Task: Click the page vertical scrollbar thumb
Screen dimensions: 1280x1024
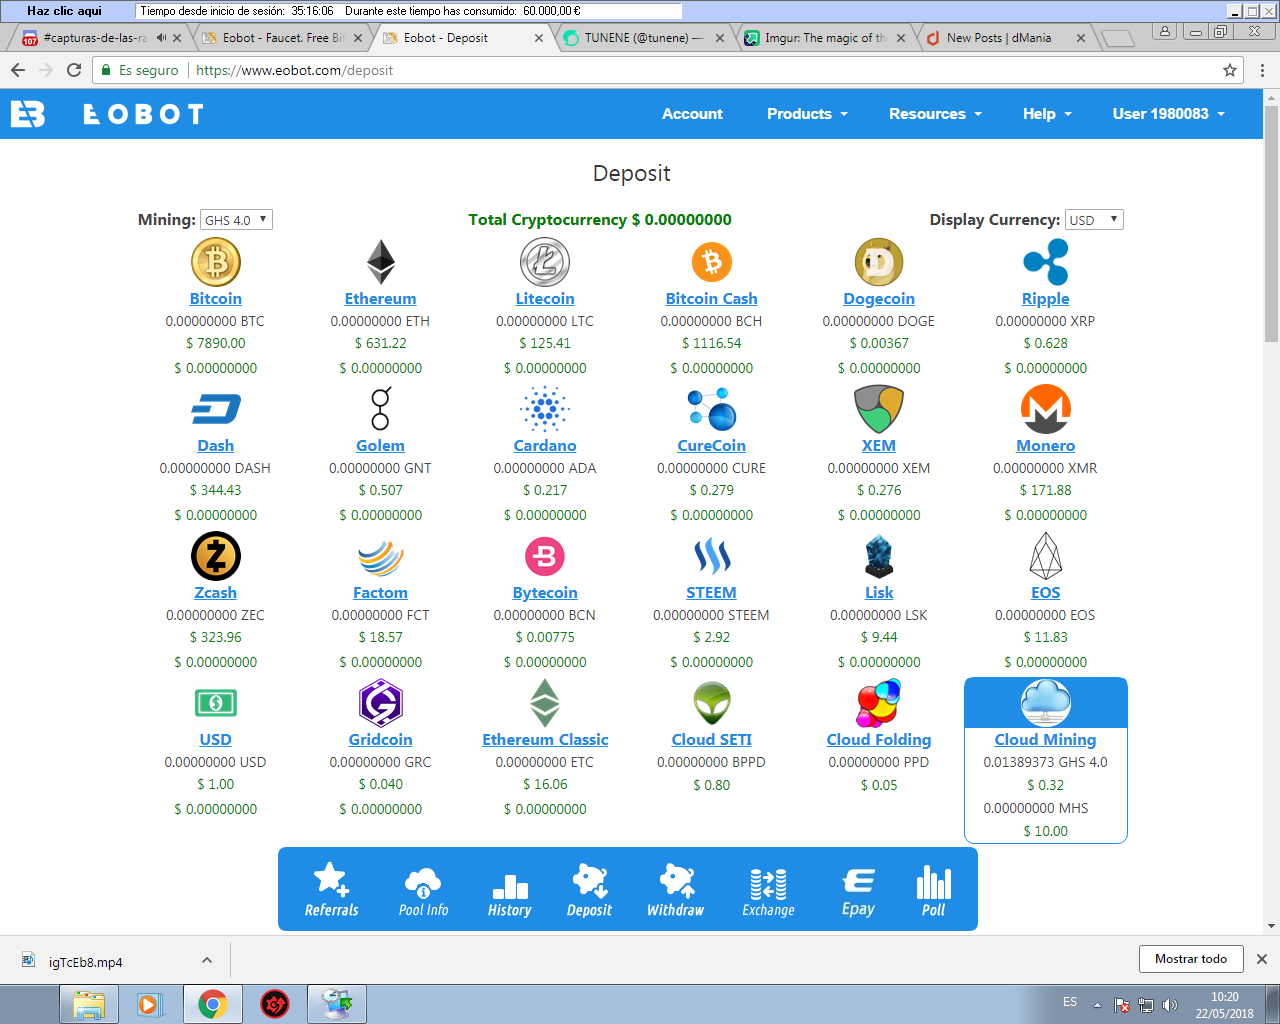Action: click(x=1272, y=223)
